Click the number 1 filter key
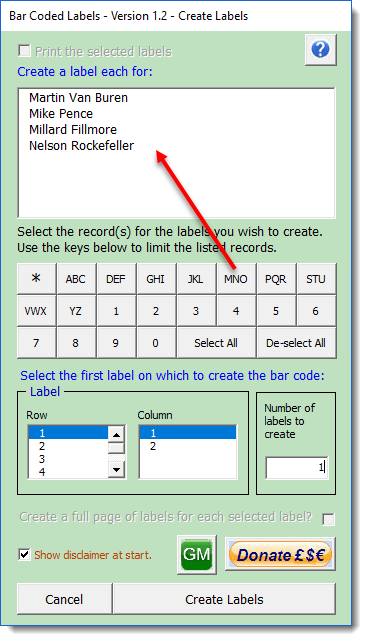The image size is (367, 641). [x=116, y=311]
